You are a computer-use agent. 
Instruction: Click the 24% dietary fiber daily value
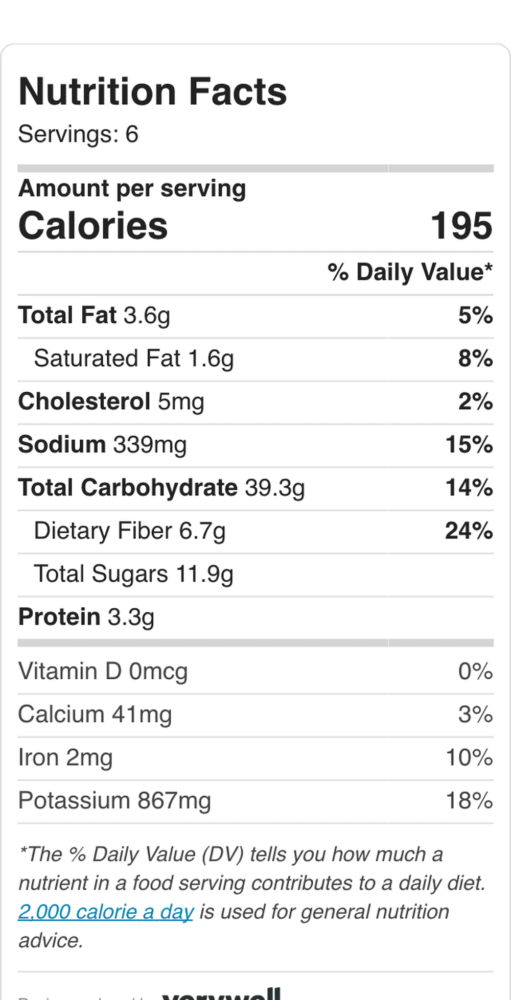click(469, 531)
